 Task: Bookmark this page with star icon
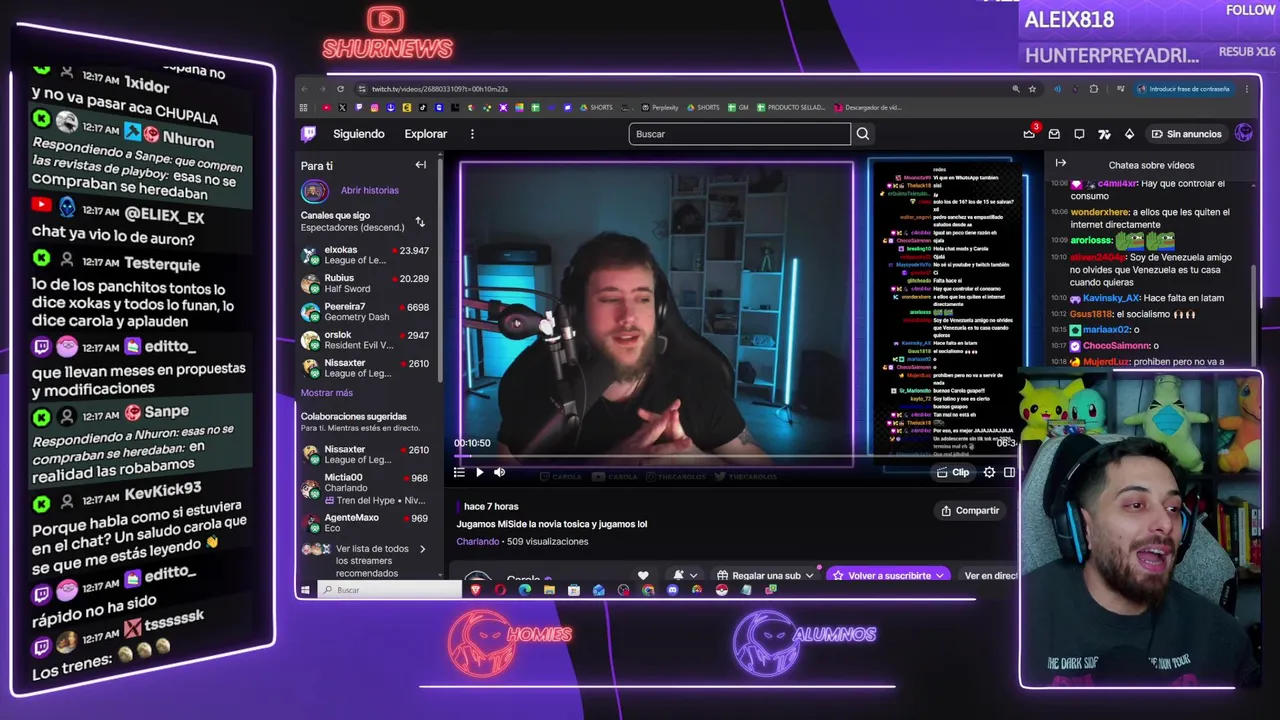pyautogui.click(x=1032, y=89)
